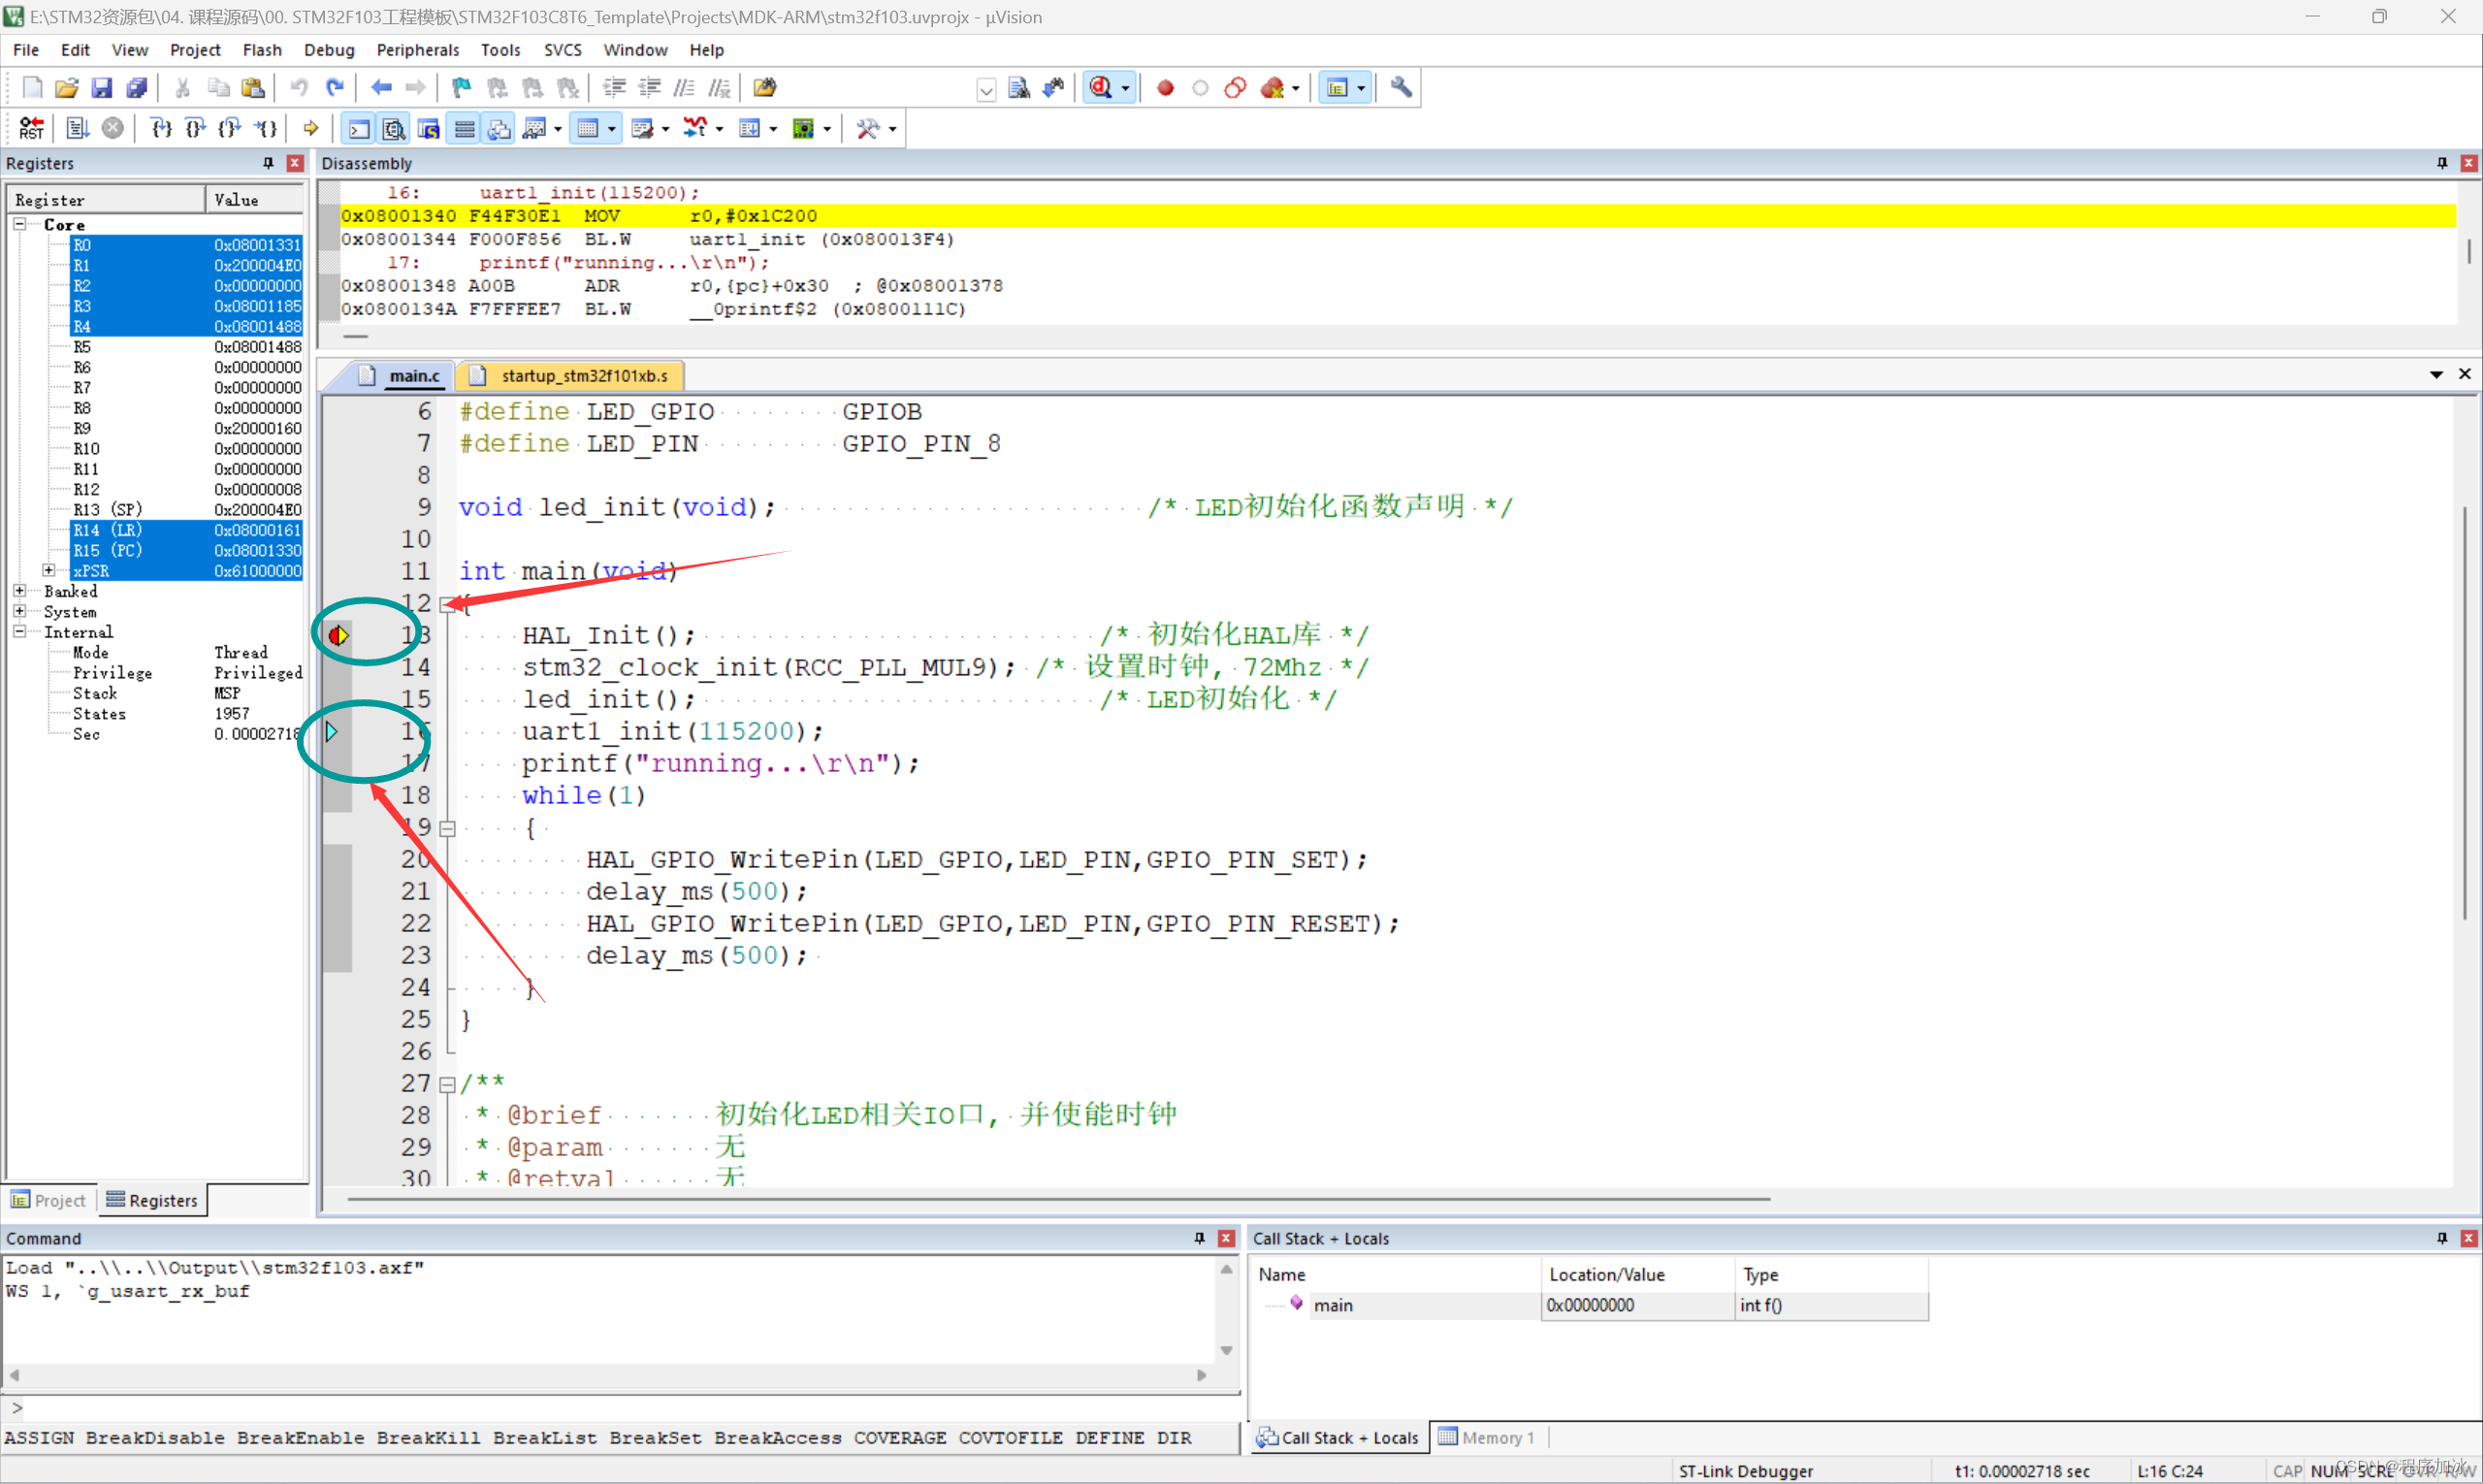Click the Step Over braces icon
The image size is (2483, 1484).
click(x=195, y=128)
